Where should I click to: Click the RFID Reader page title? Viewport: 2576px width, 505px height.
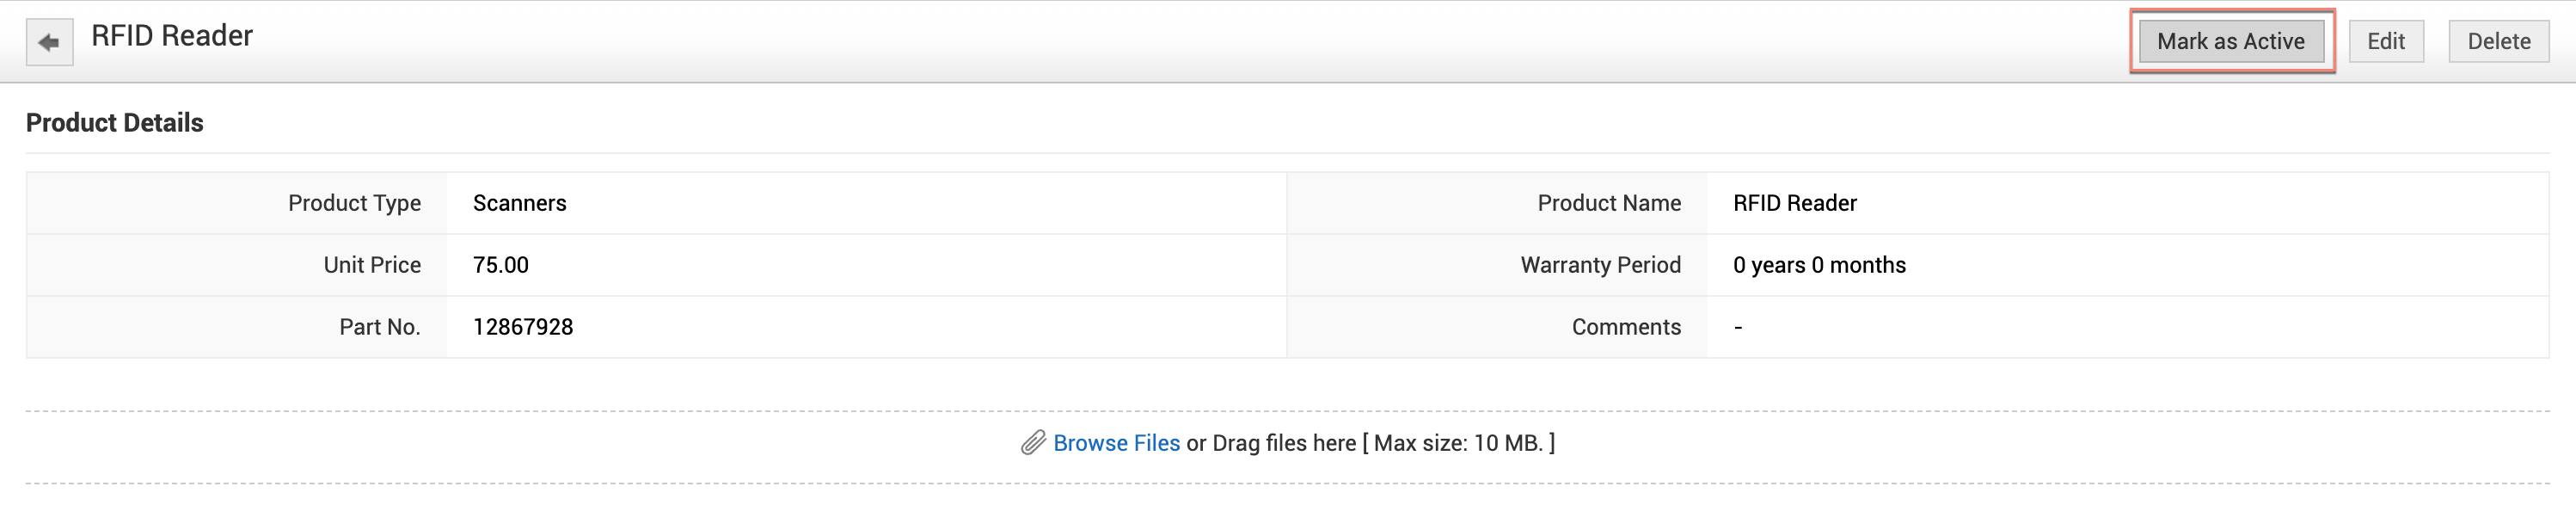click(x=172, y=36)
